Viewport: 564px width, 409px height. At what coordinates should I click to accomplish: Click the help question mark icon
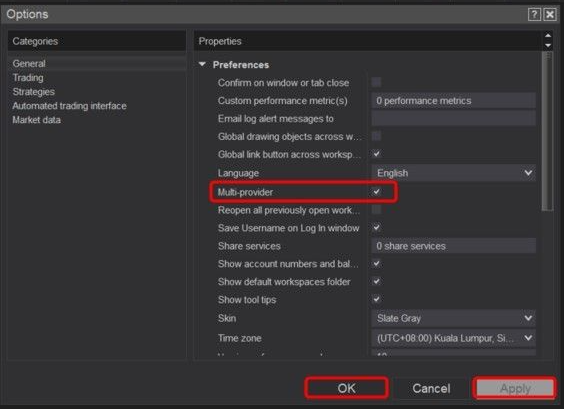534,14
